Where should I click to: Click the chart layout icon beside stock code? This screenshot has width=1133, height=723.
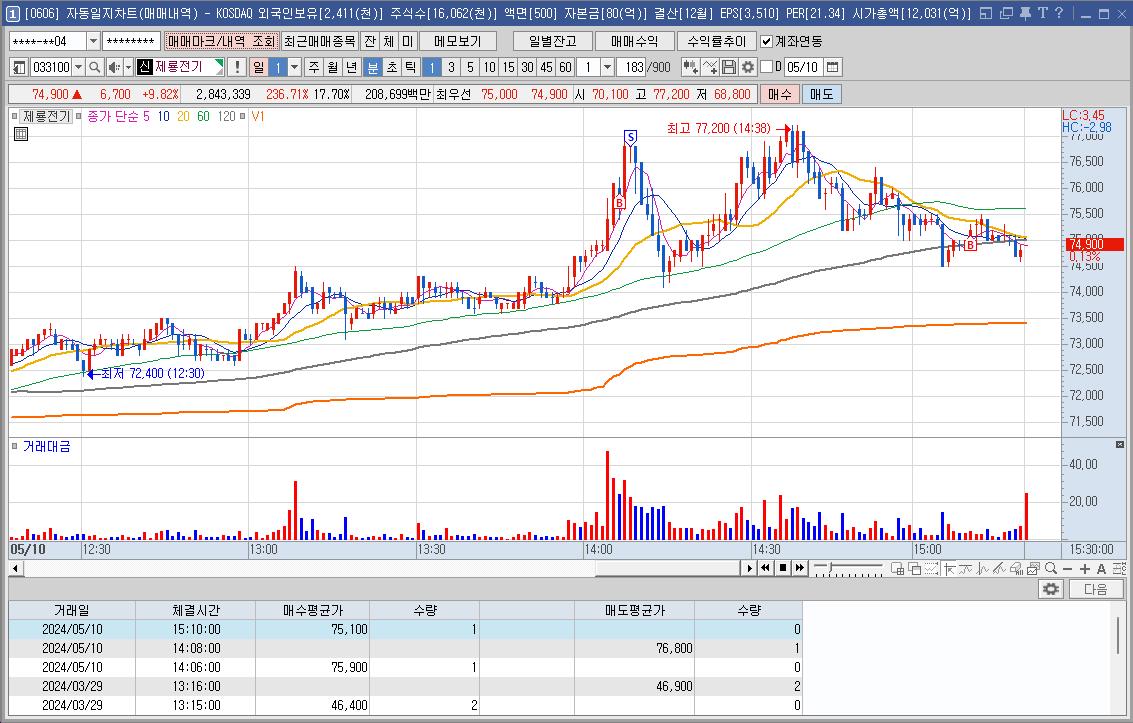pos(20,67)
